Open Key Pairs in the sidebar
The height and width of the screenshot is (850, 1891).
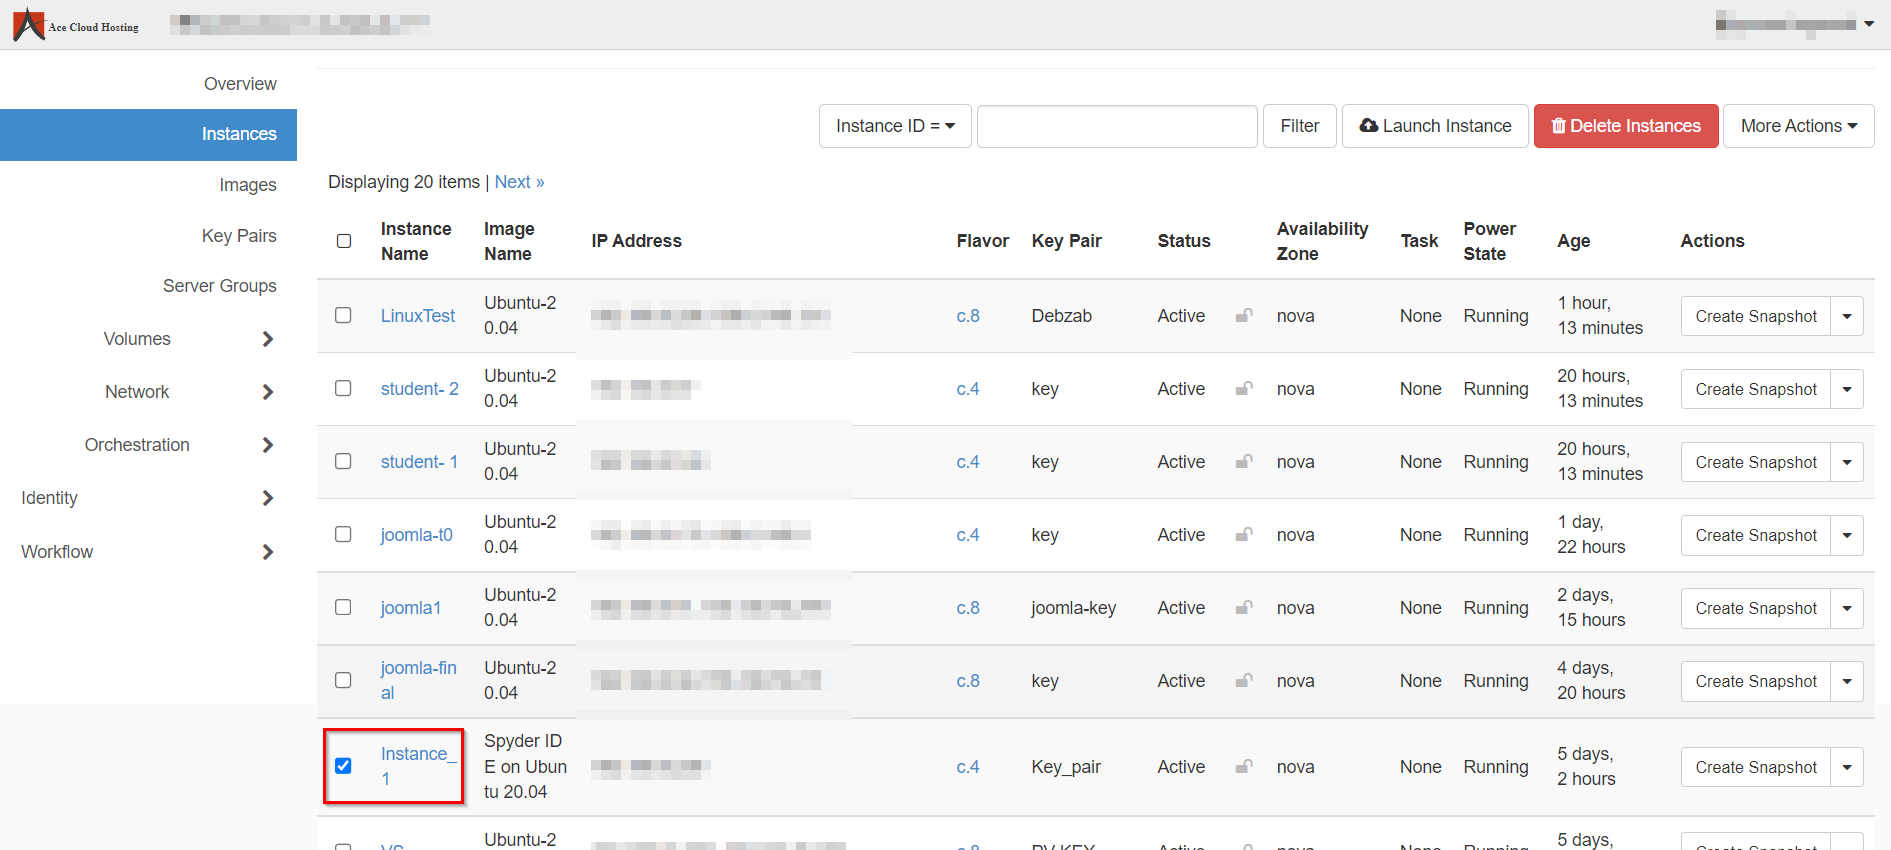point(238,236)
